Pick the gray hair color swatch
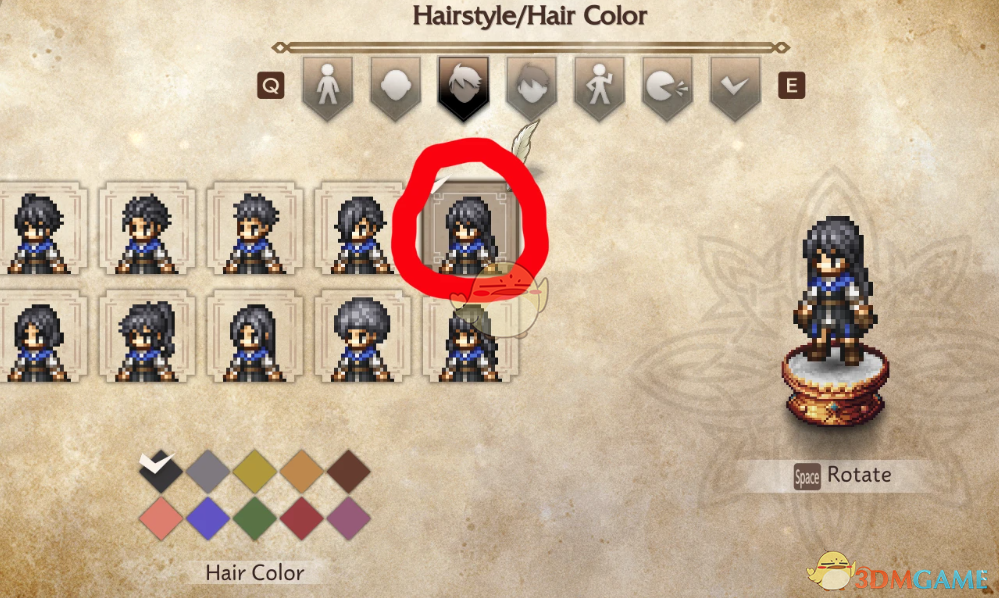The width and height of the screenshot is (999, 598). point(208,472)
